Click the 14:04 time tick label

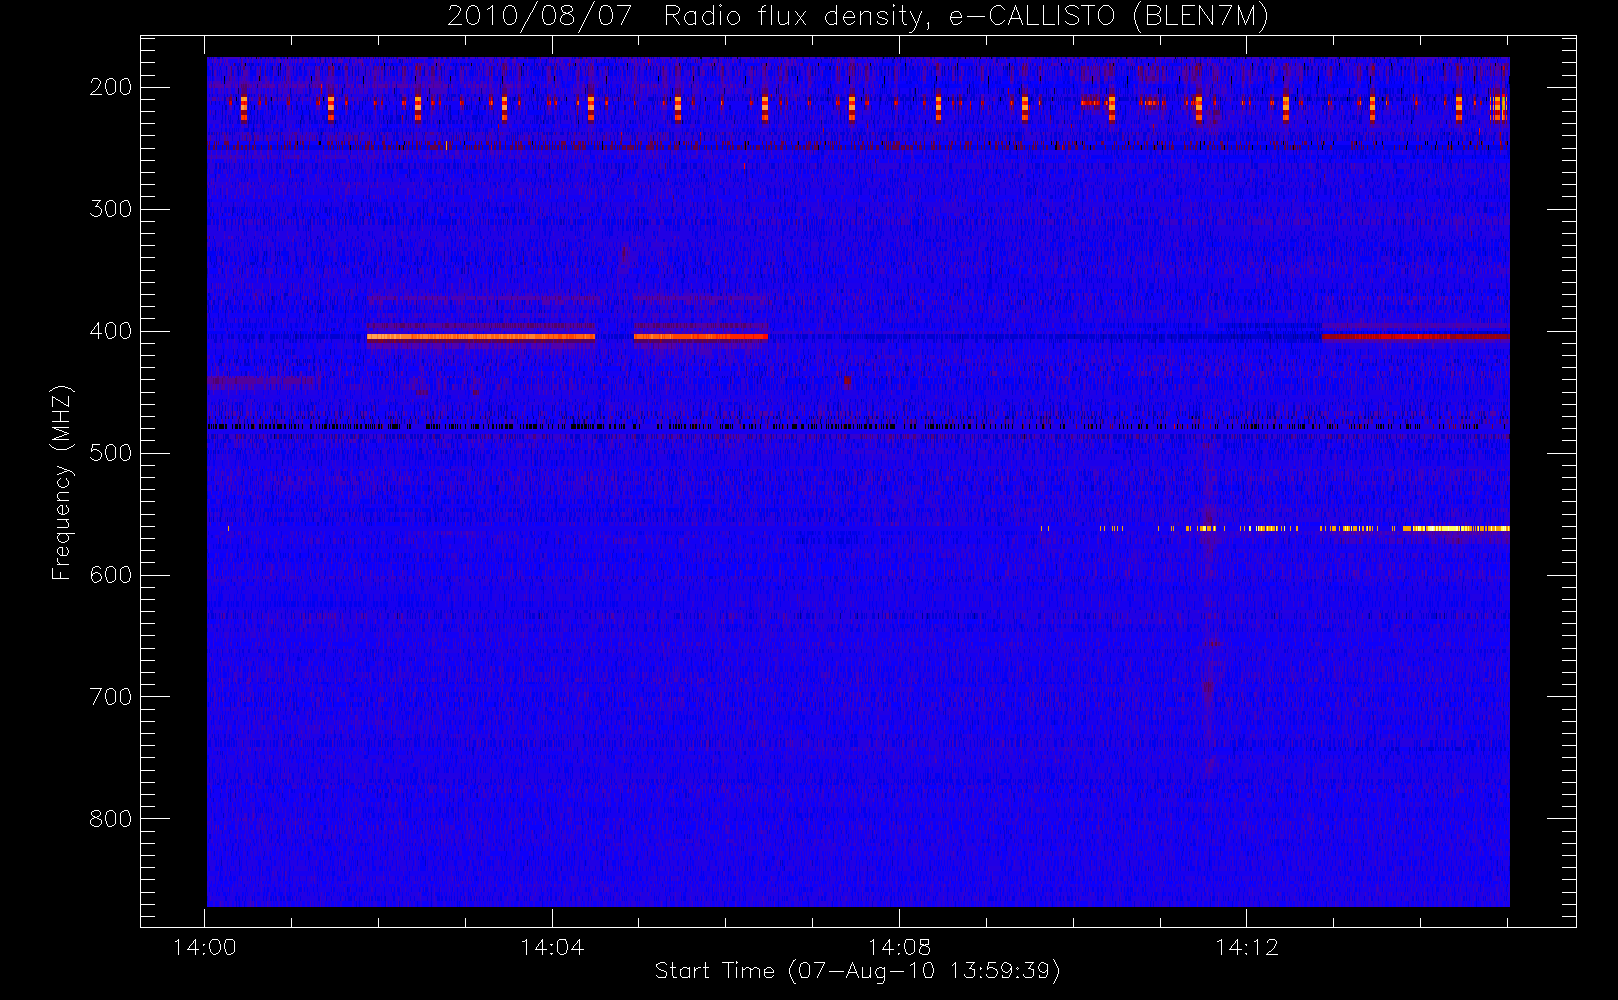point(552,947)
